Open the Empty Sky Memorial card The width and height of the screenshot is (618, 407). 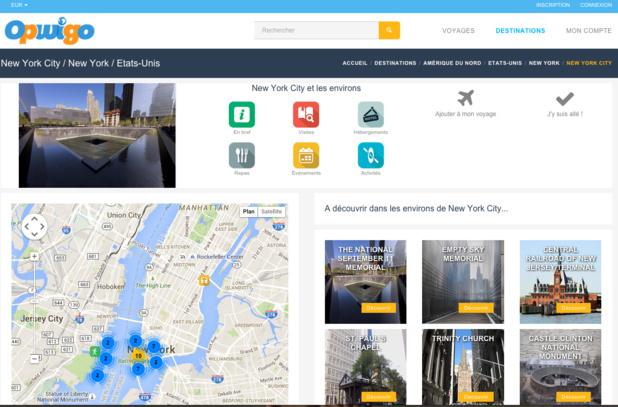[463, 282]
